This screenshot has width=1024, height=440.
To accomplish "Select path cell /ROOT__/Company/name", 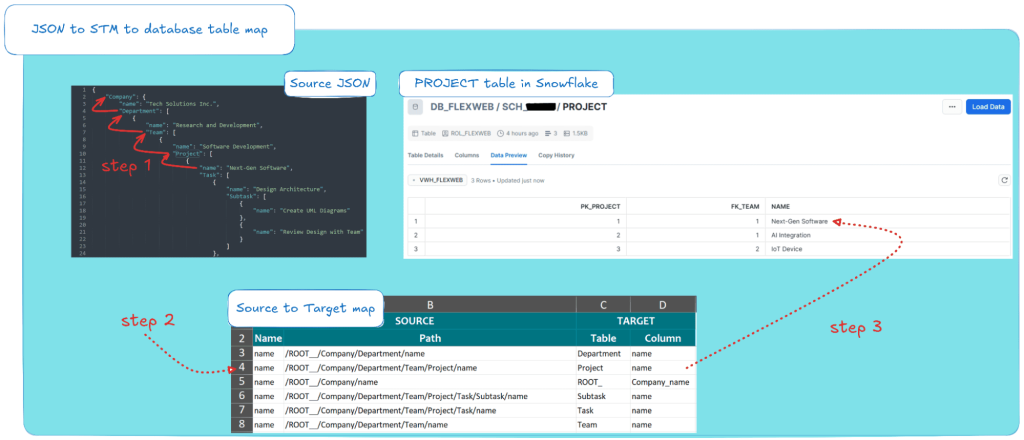I will tap(430, 382).
